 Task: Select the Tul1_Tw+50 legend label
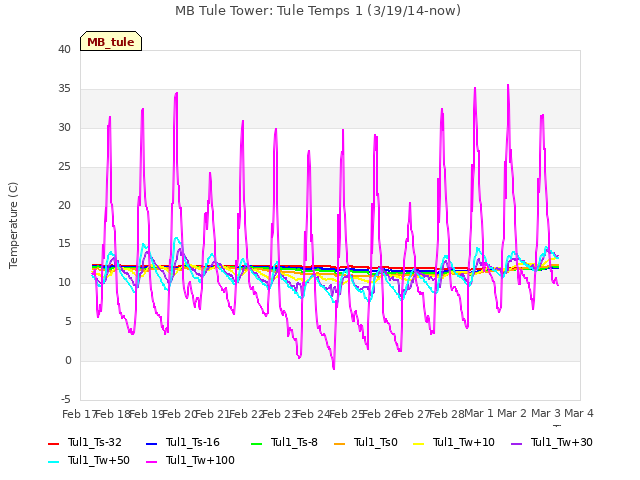pos(99,460)
